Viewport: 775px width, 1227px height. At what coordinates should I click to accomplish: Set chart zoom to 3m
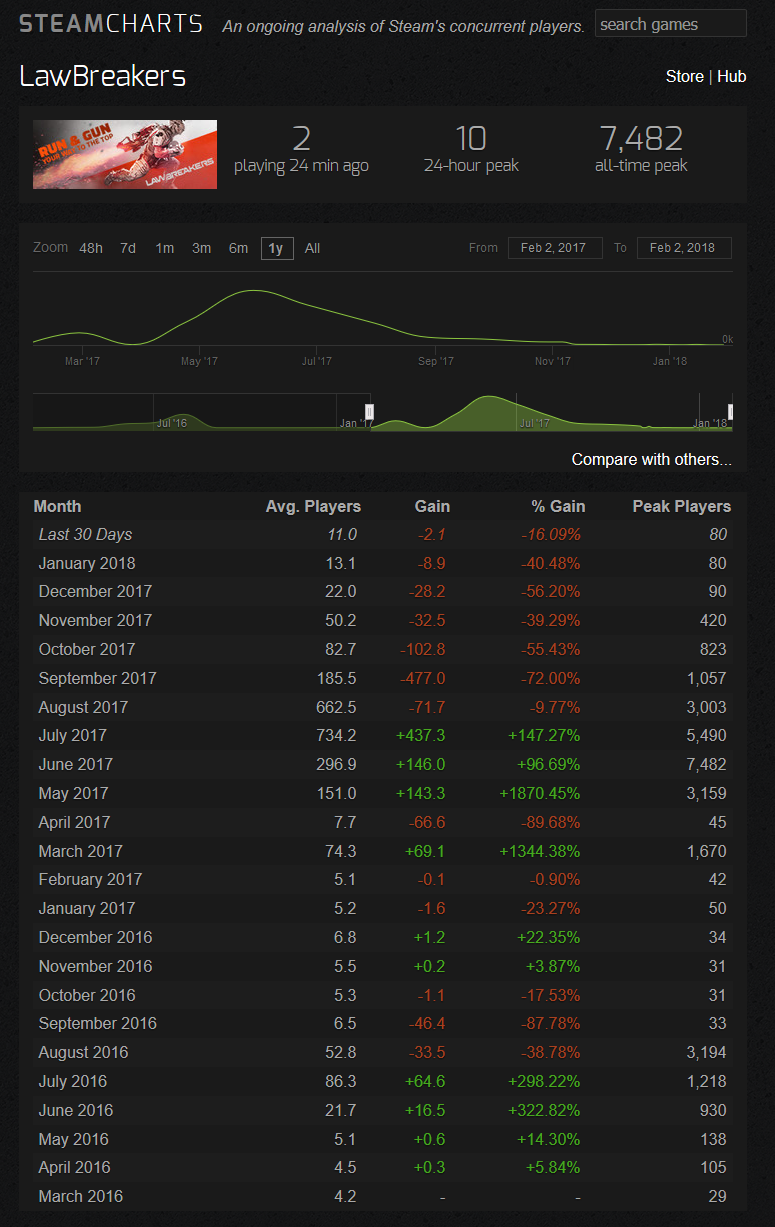202,248
